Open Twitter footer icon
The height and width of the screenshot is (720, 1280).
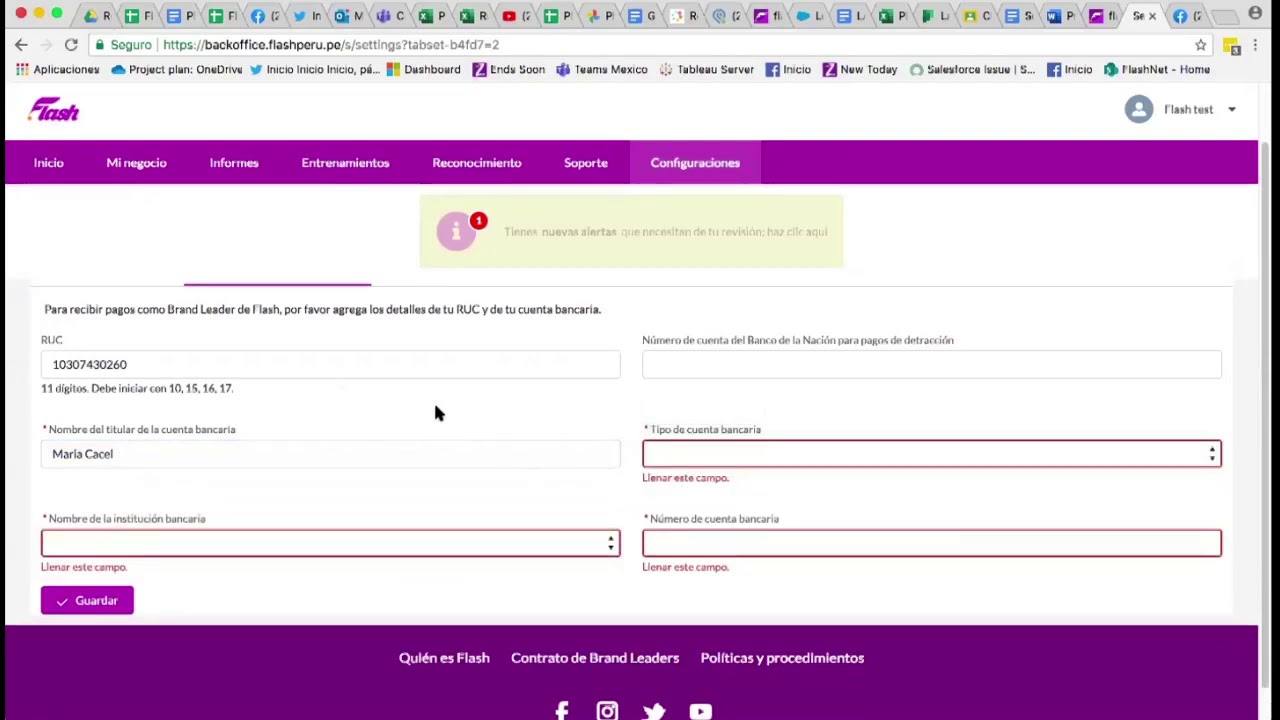(x=654, y=711)
